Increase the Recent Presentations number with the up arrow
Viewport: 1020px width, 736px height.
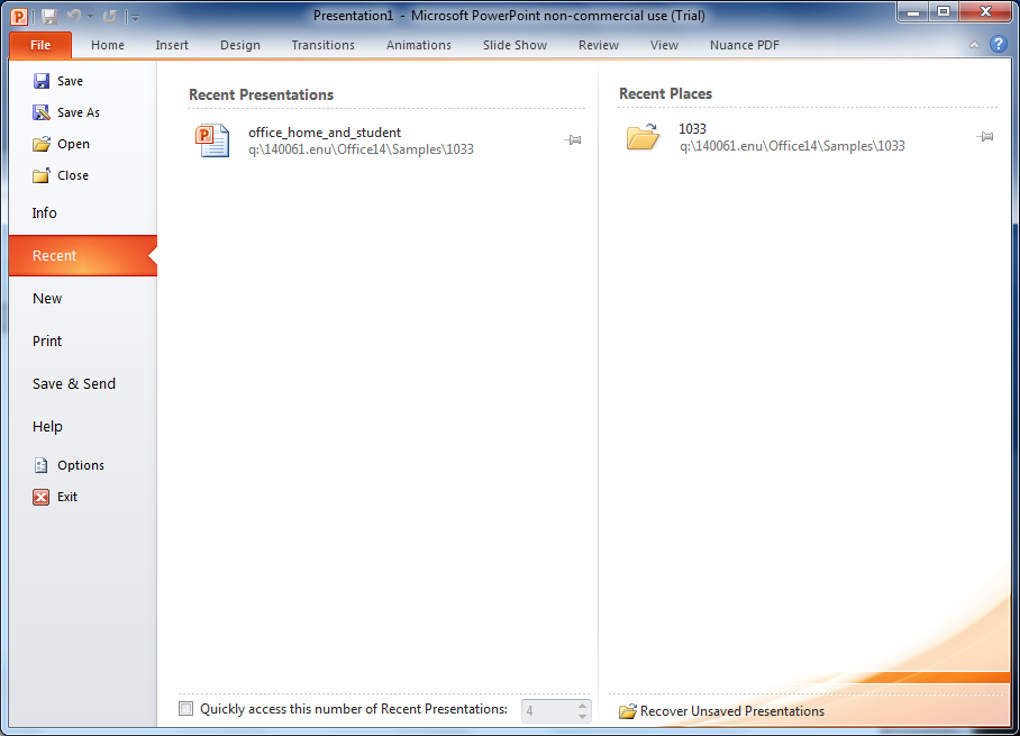(582, 705)
